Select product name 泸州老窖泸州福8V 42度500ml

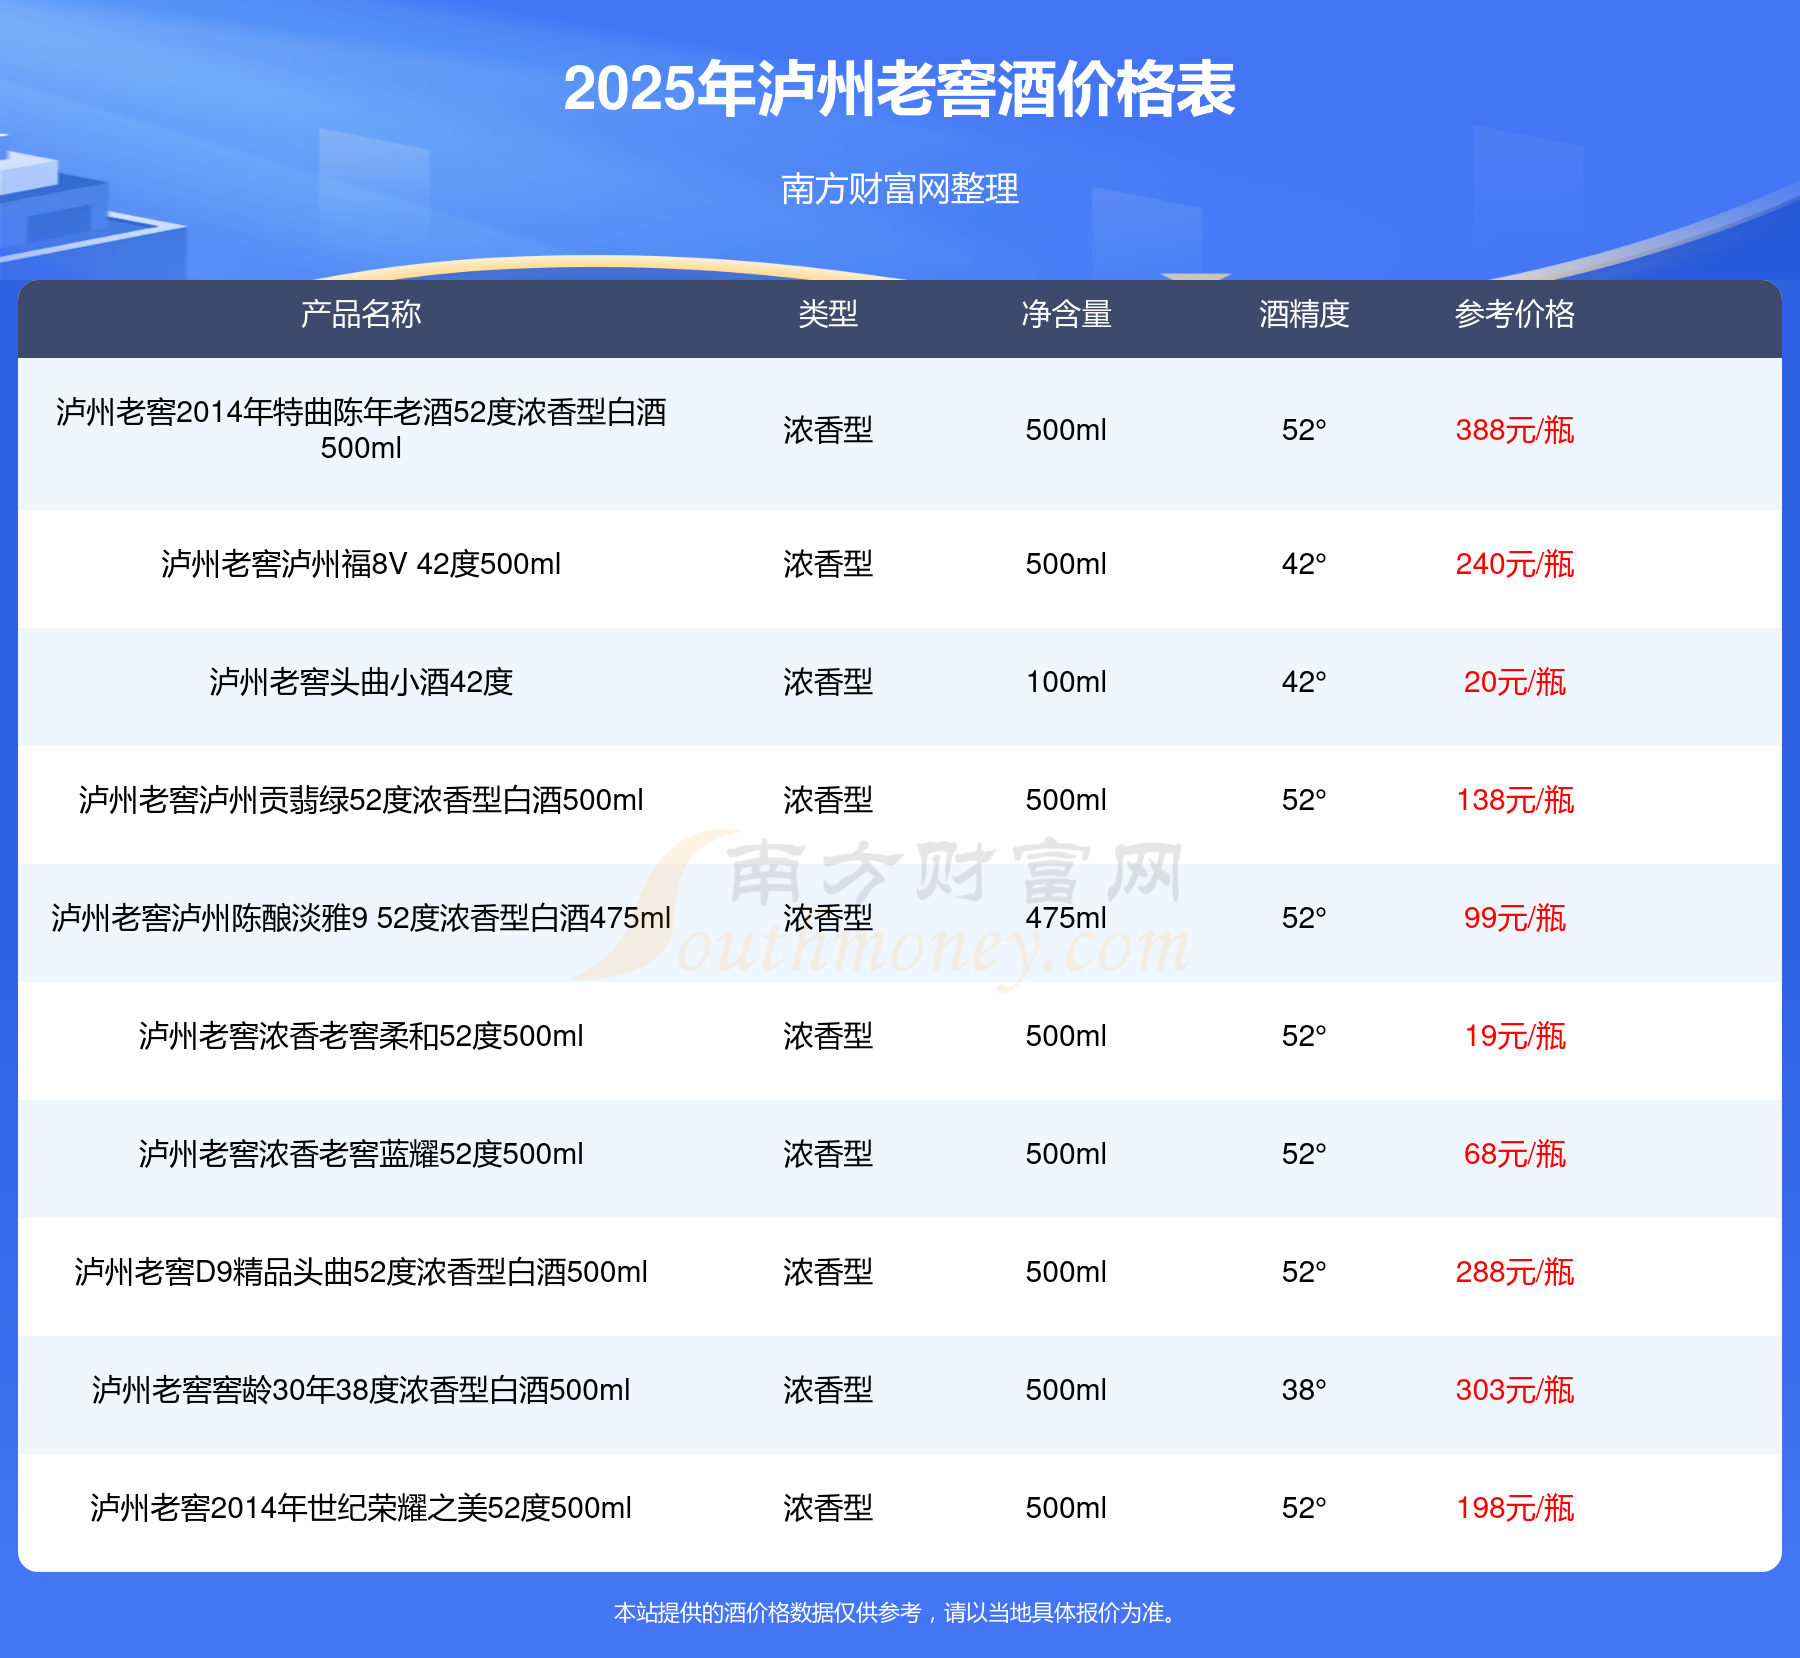[x=361, y=564]
